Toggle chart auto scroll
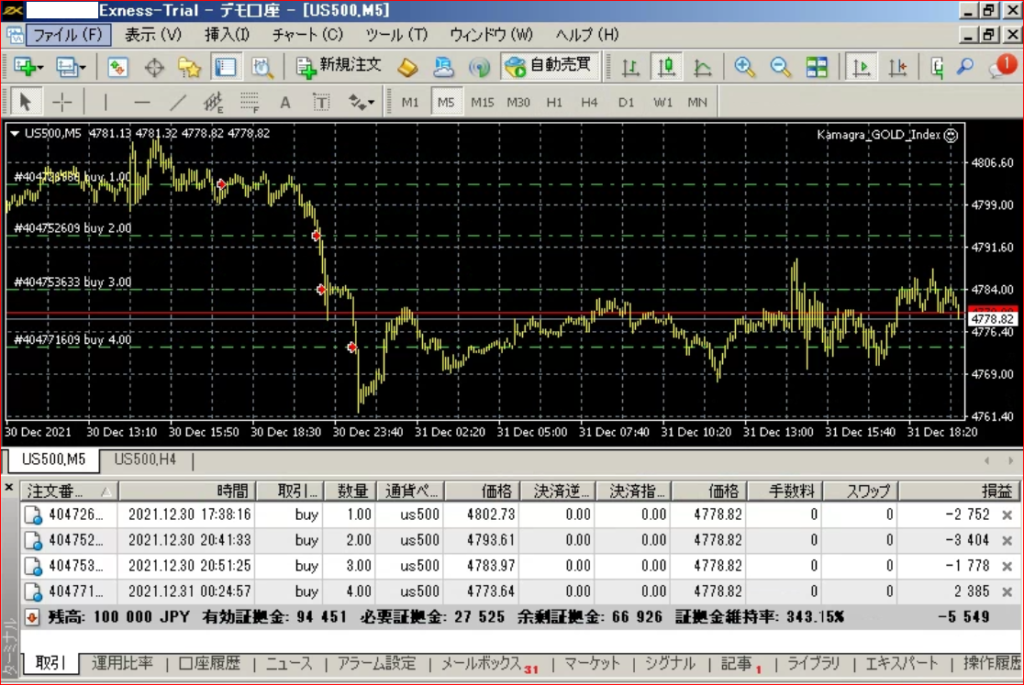 coord(859,68)
